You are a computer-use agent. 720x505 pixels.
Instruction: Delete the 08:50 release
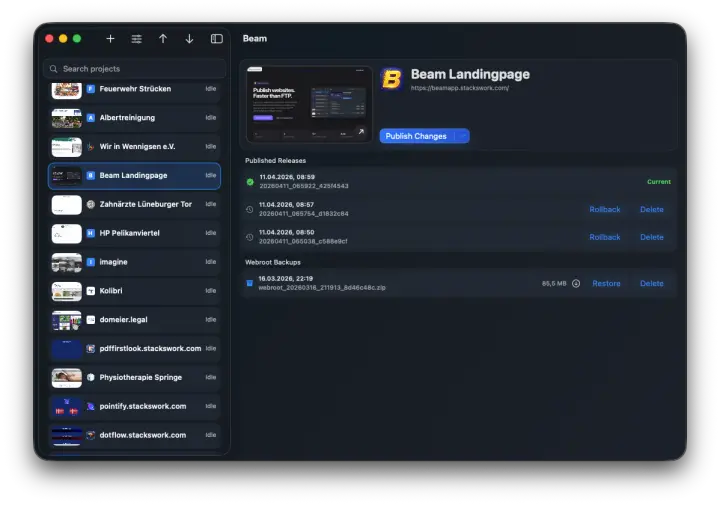[x=652, y=237]
